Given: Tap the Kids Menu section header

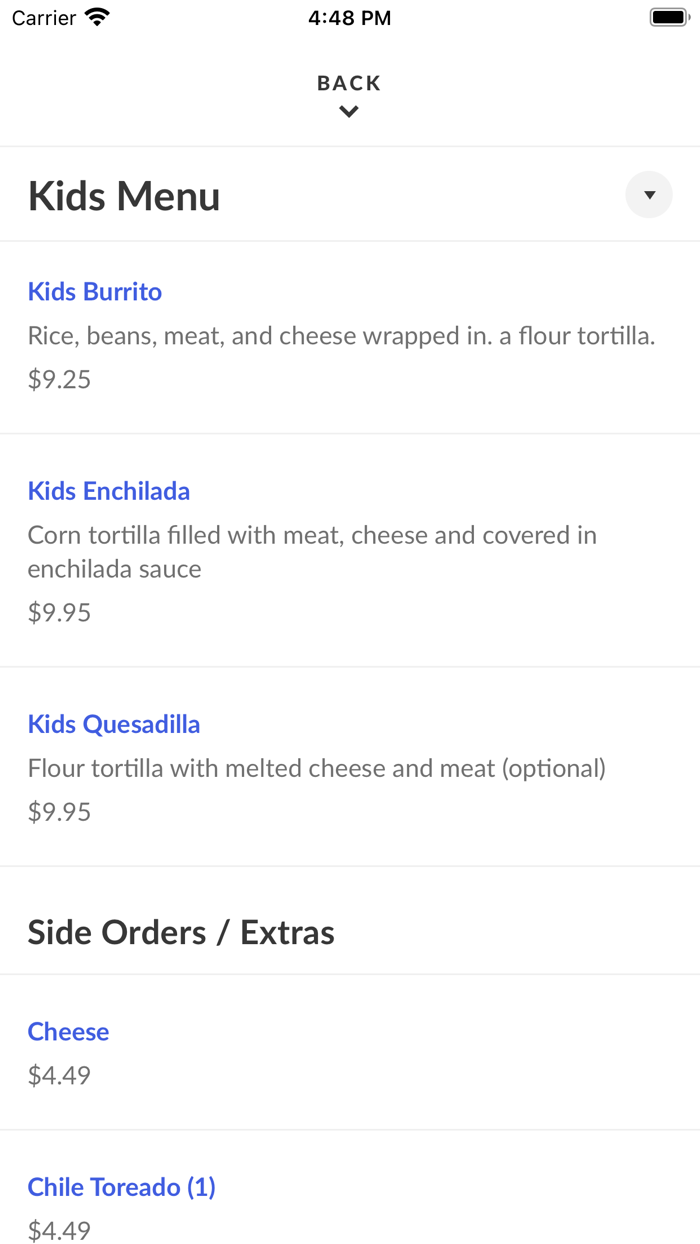Looking at the screenshot, I should (123, 195).
